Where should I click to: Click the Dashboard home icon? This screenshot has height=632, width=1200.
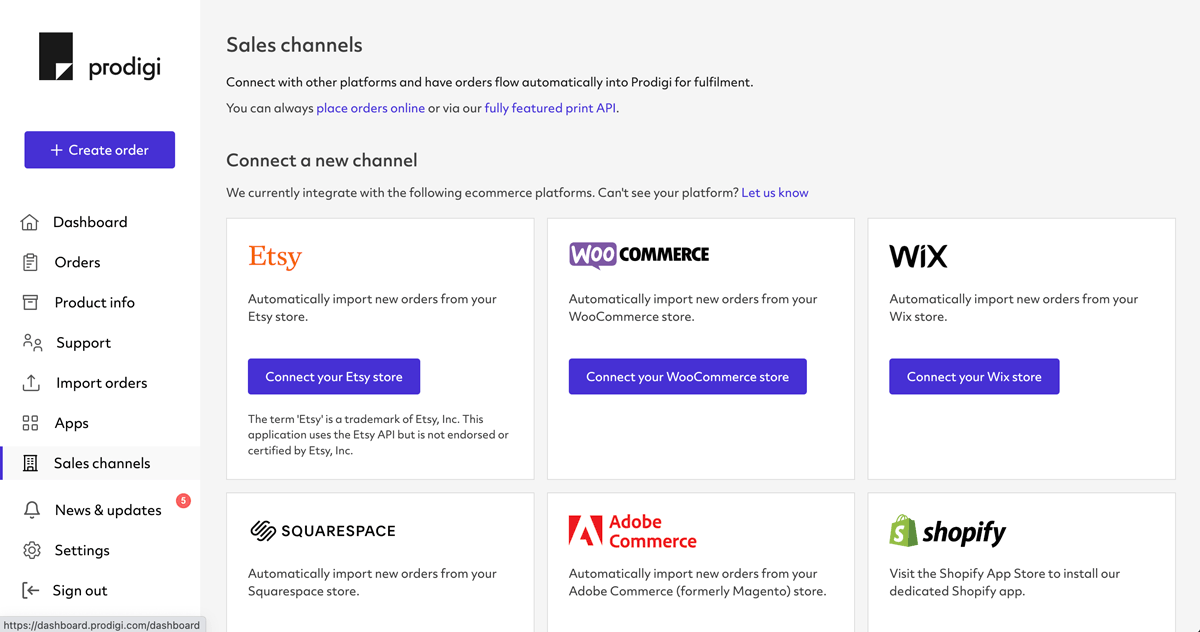pyautogui.click(x=30, y=222)
